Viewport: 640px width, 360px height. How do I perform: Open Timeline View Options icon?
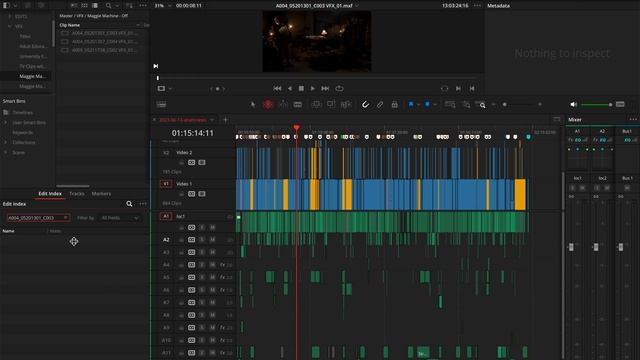pyautogui.click(x=162, y=104)
